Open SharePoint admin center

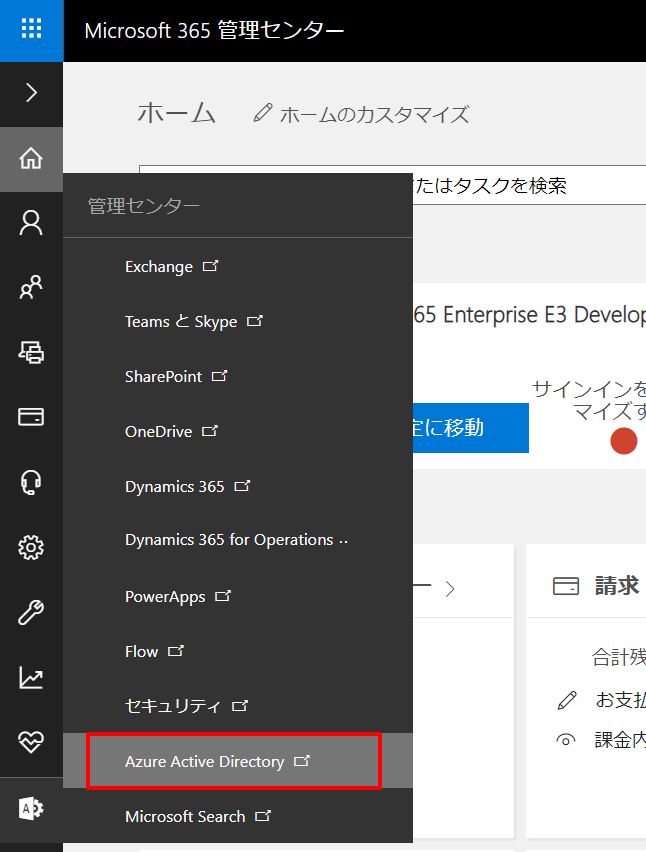164,377
